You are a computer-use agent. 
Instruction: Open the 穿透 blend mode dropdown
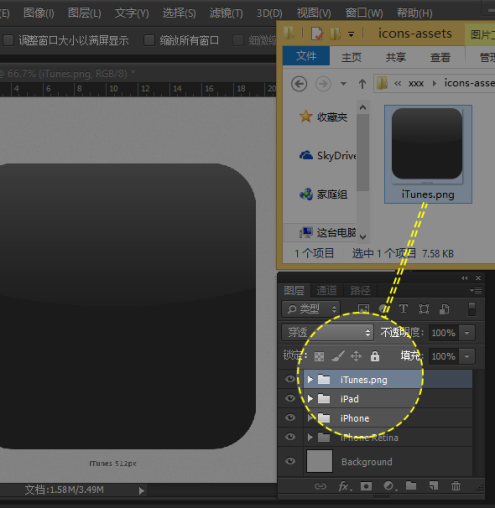(x=327, y=332)
